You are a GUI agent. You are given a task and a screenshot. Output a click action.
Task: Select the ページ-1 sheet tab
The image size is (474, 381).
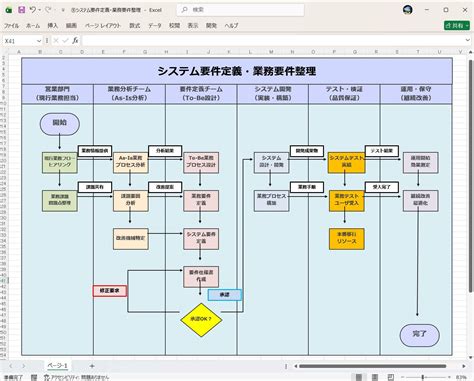[x=57, y=366]
